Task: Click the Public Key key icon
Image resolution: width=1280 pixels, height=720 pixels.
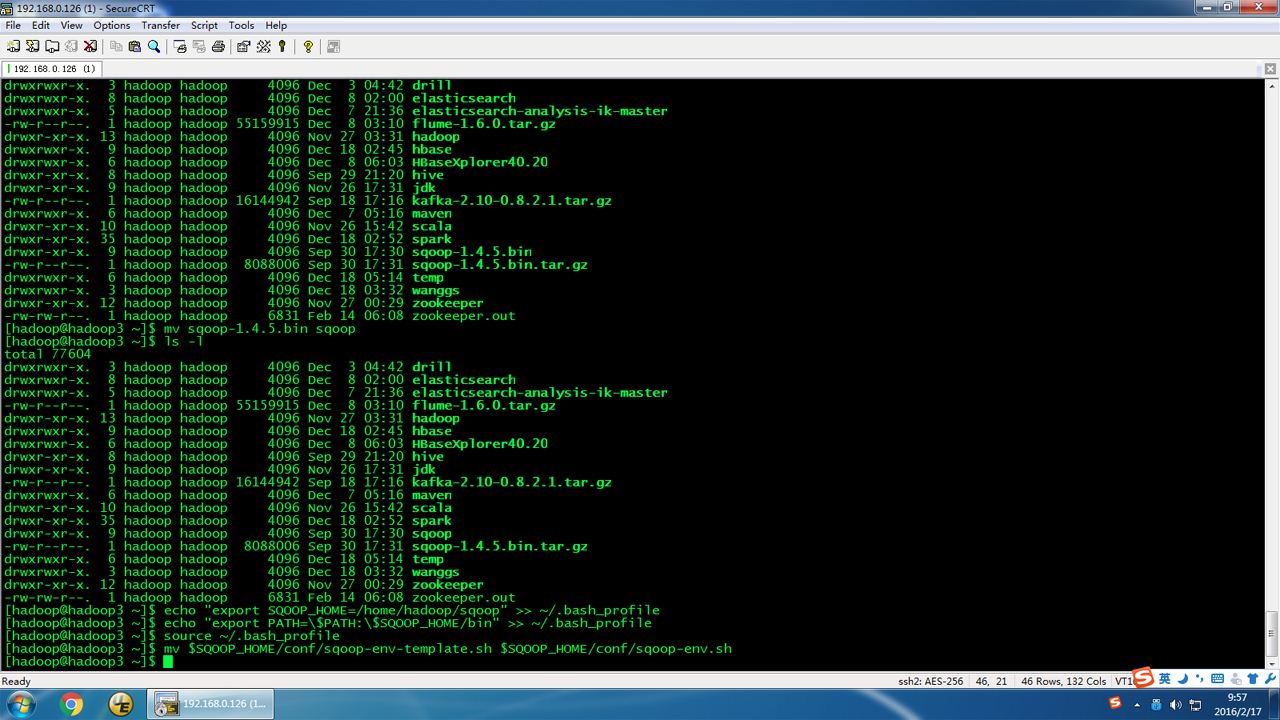Action: pos(282,46)
